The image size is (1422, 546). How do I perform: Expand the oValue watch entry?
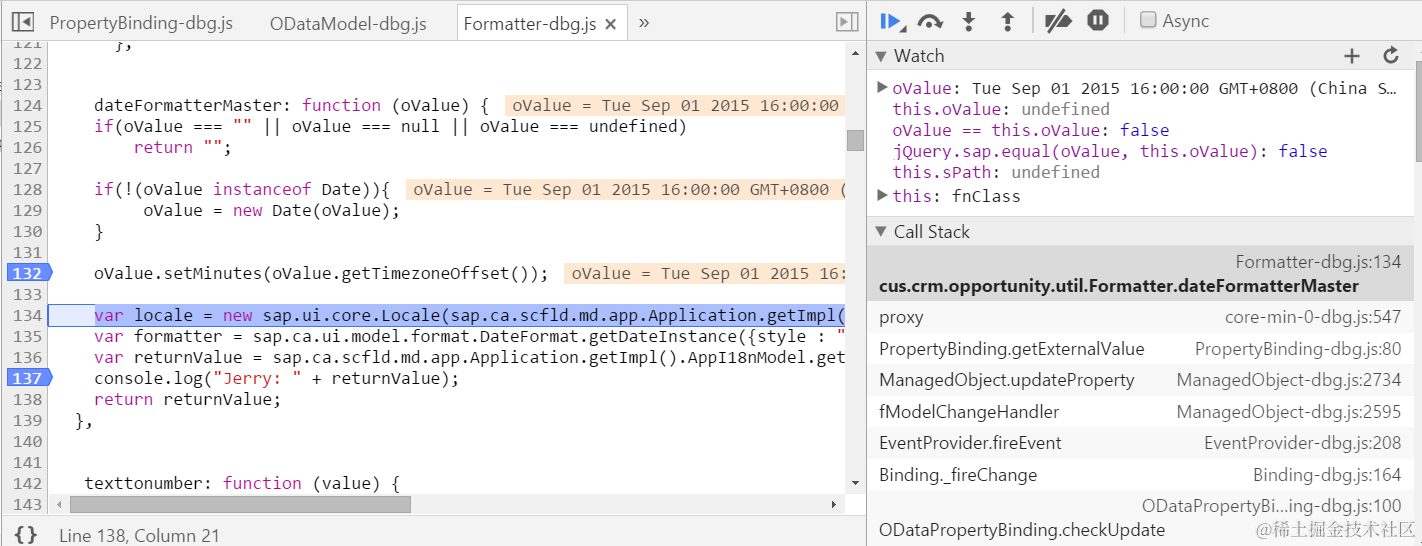coord(882,87)
